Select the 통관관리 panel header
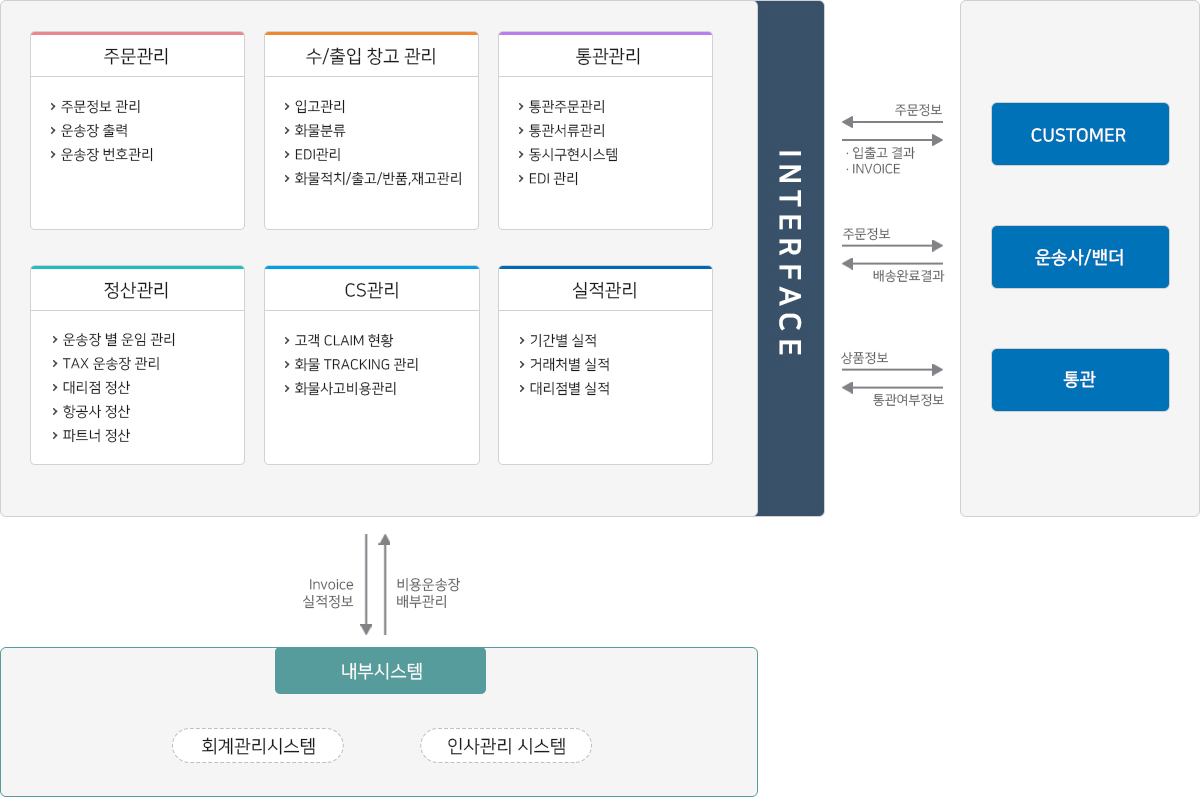1200x797 pixels. coord(605,56)
